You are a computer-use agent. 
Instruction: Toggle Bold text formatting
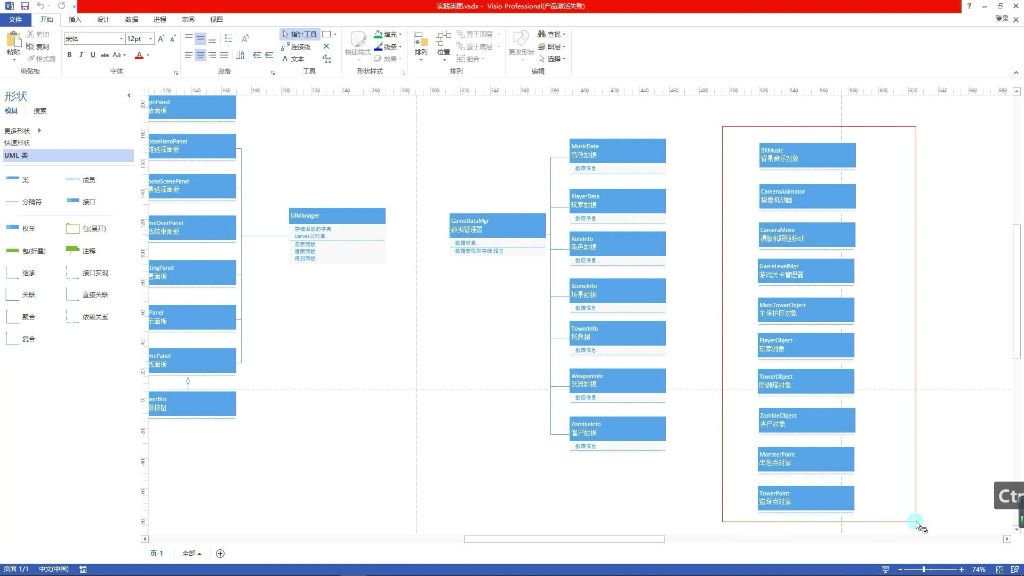(x=69, y=55)
